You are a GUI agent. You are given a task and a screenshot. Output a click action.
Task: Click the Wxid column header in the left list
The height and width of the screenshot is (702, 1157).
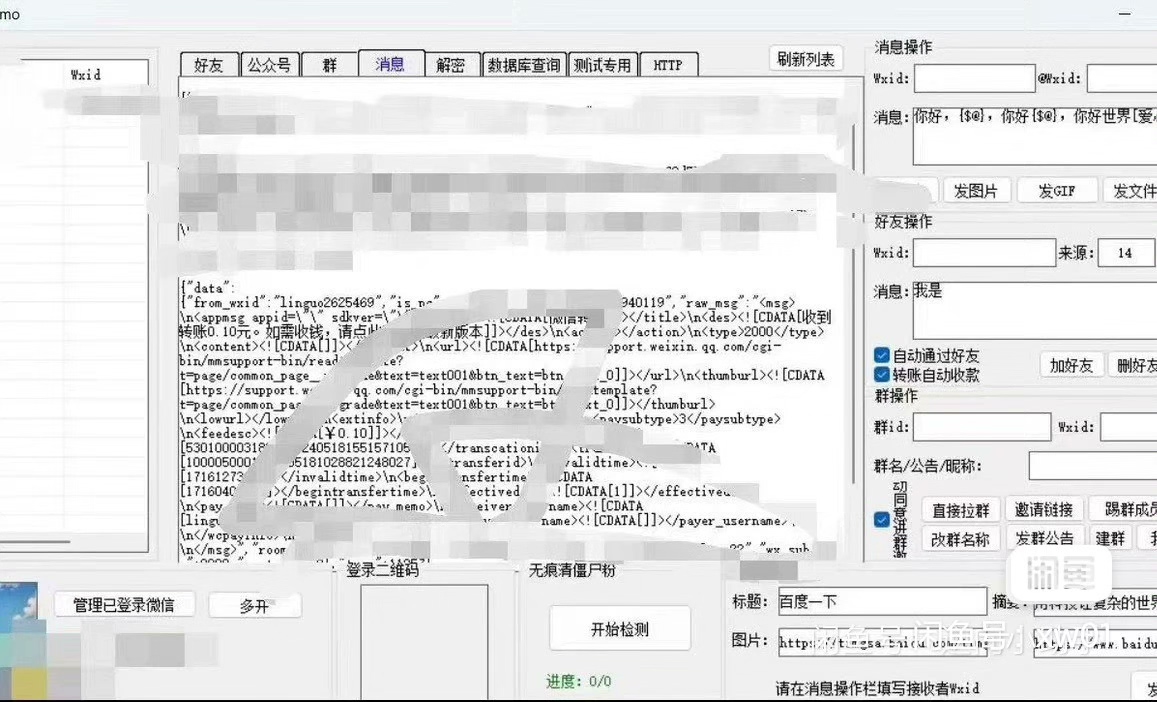click(x=85, y=75)
